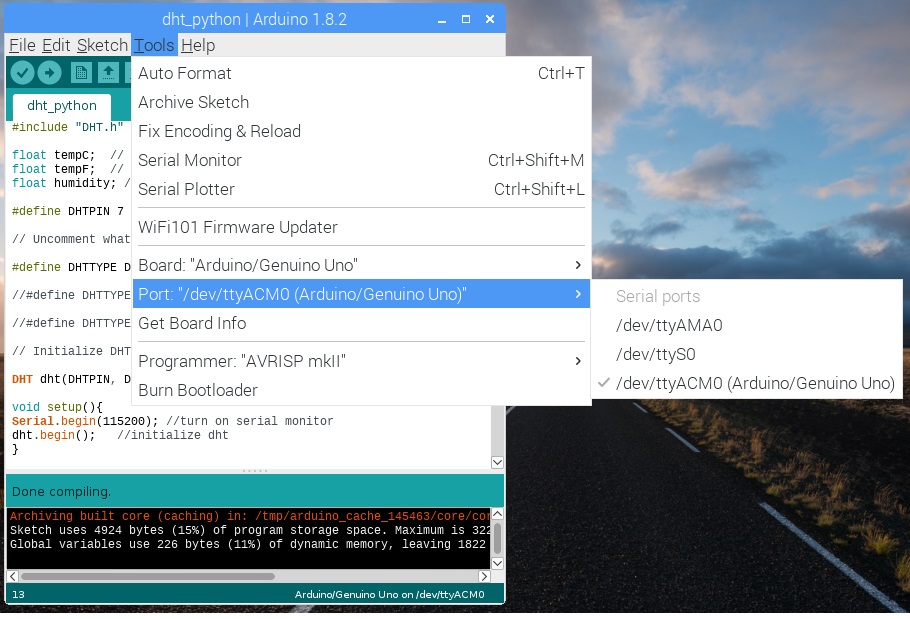Open the File menu
The width and height of the screenshot is (910, 619).
[22, 45]
